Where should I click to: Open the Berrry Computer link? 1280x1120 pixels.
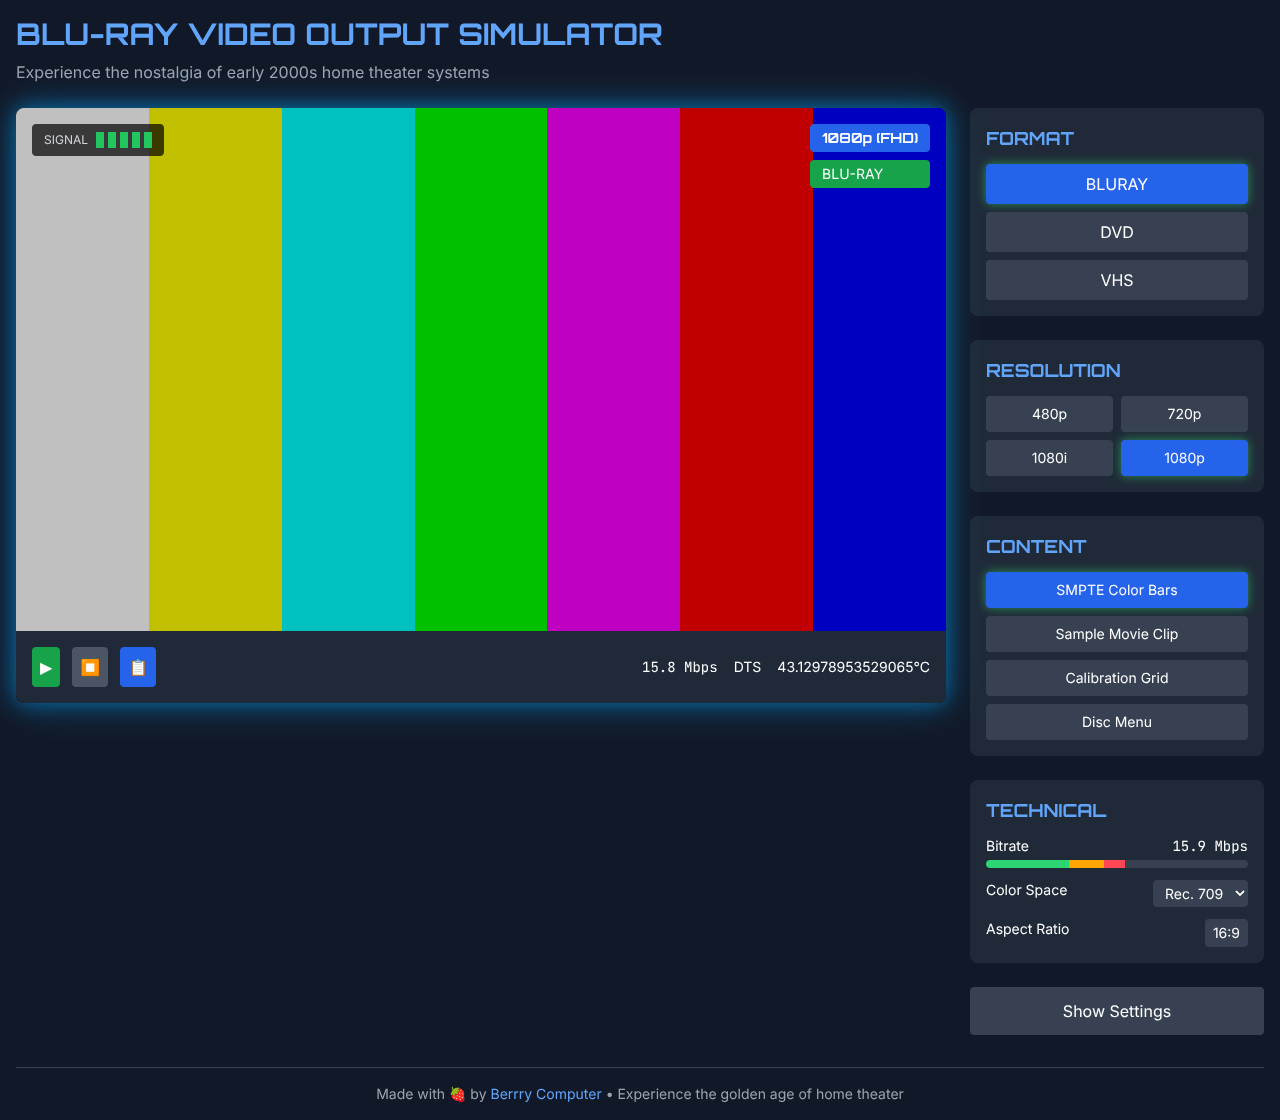tap(545, 1094)
